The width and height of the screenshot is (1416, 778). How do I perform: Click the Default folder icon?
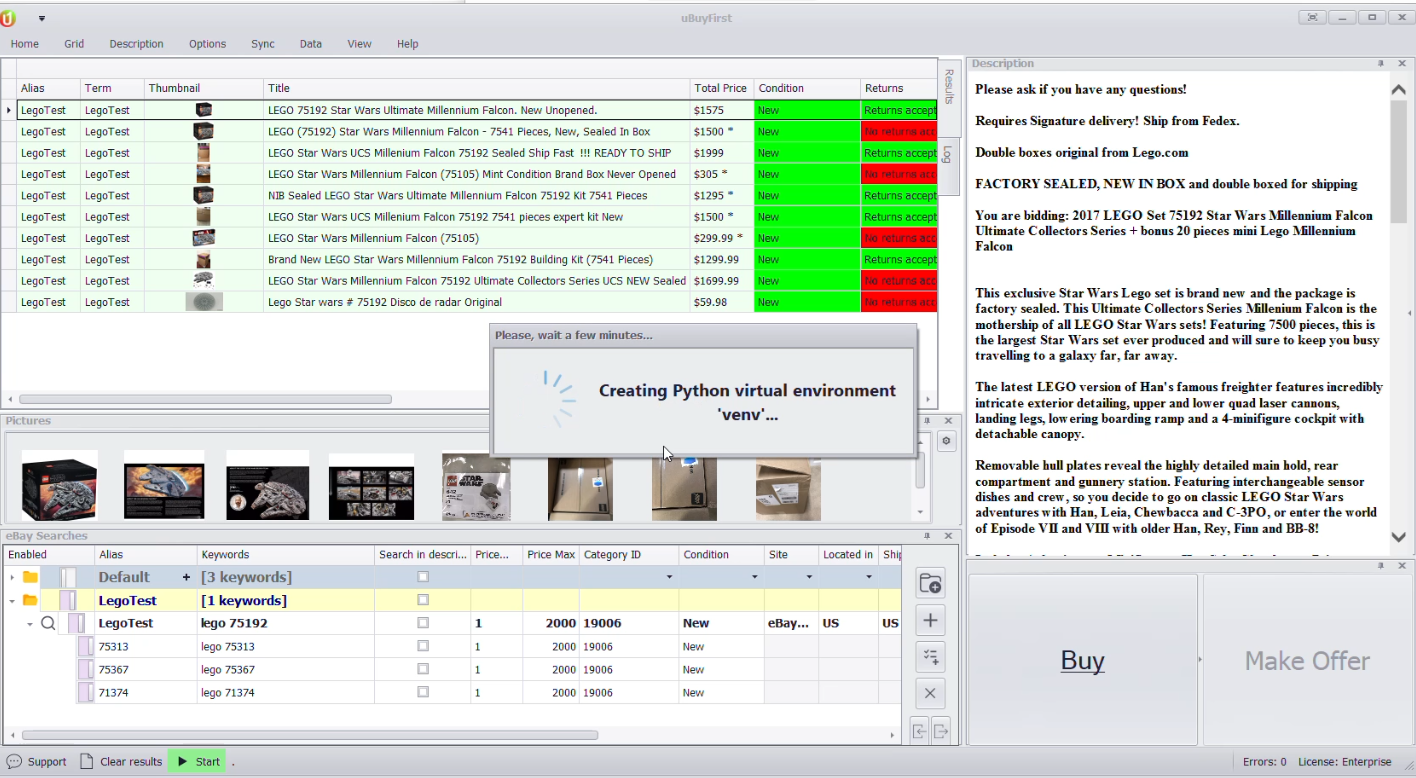pos(30,577)
